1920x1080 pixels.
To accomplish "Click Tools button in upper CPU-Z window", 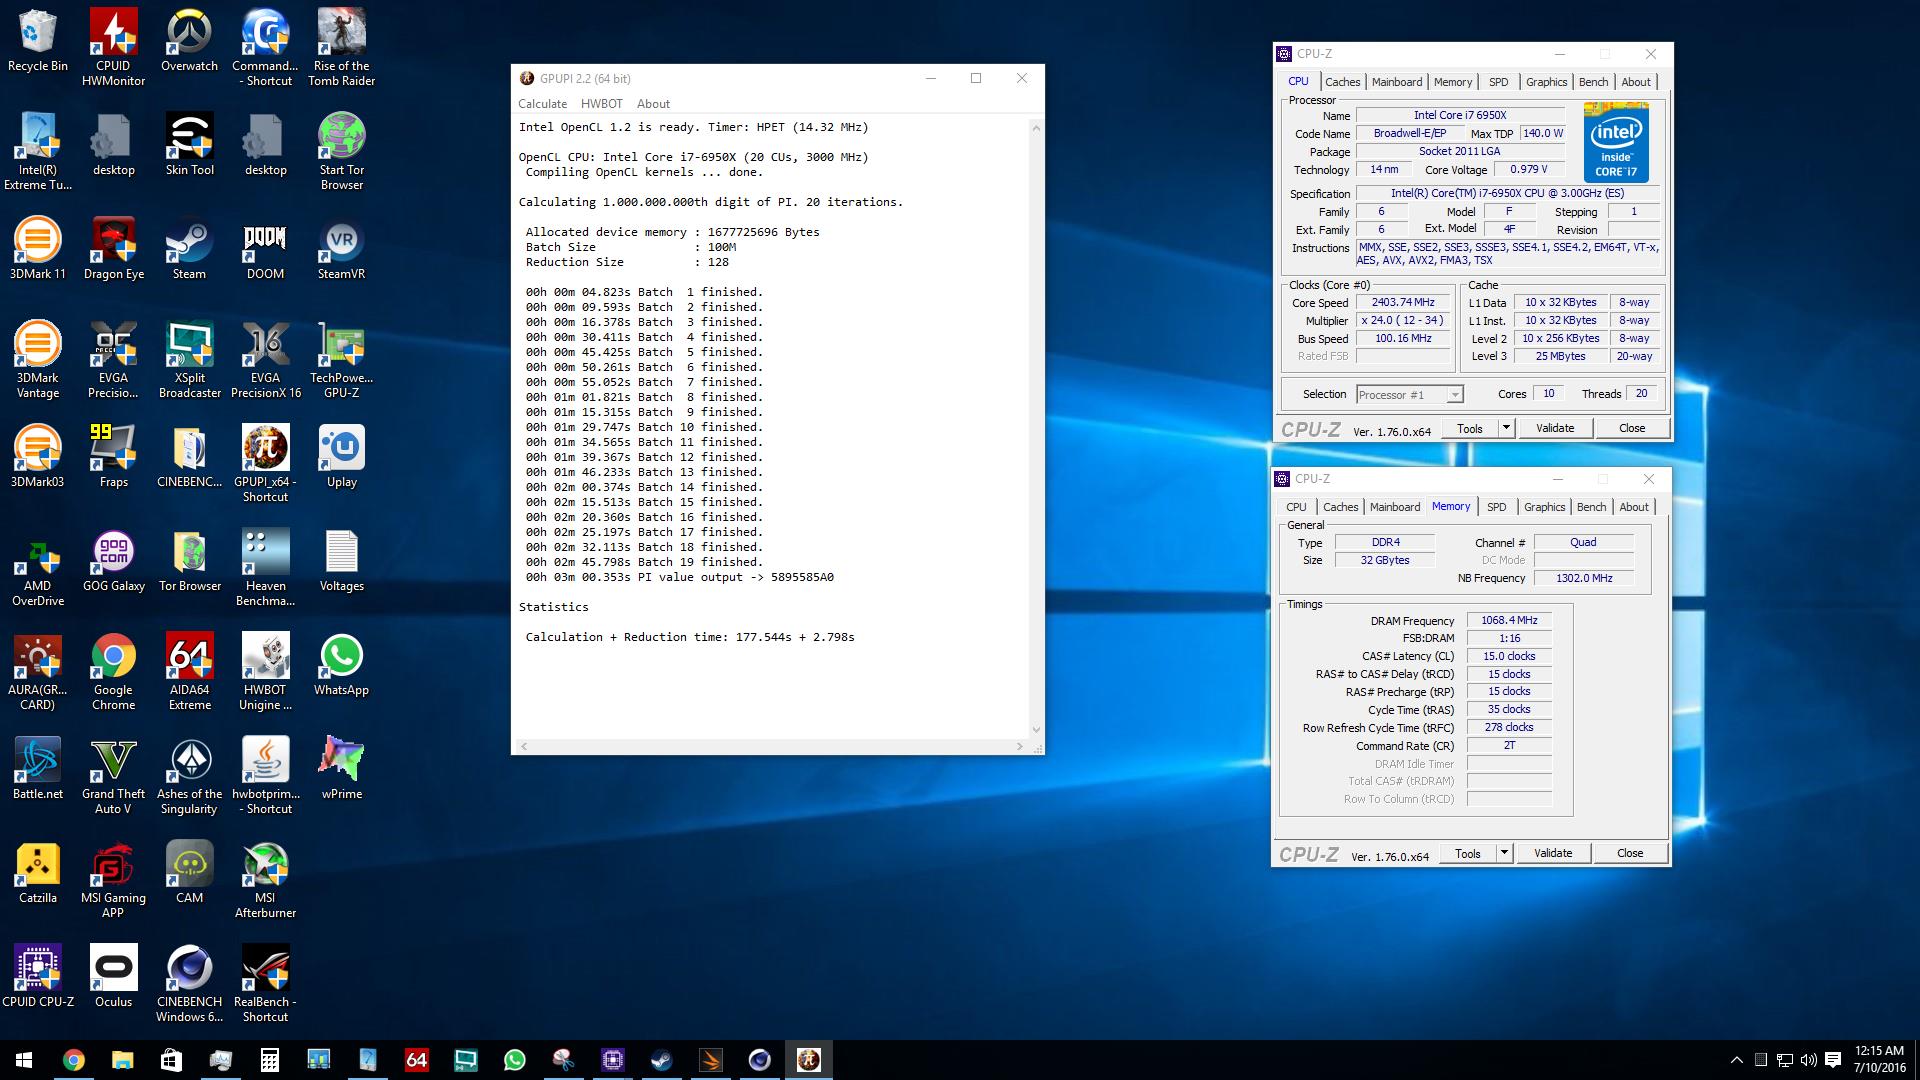I will click(1470, 428).
